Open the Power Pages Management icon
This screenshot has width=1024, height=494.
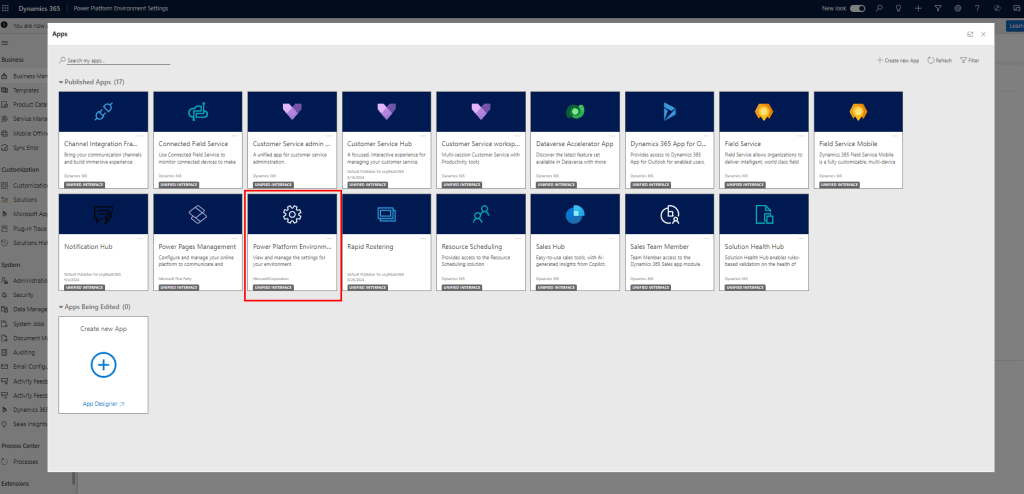coord(198,214)
